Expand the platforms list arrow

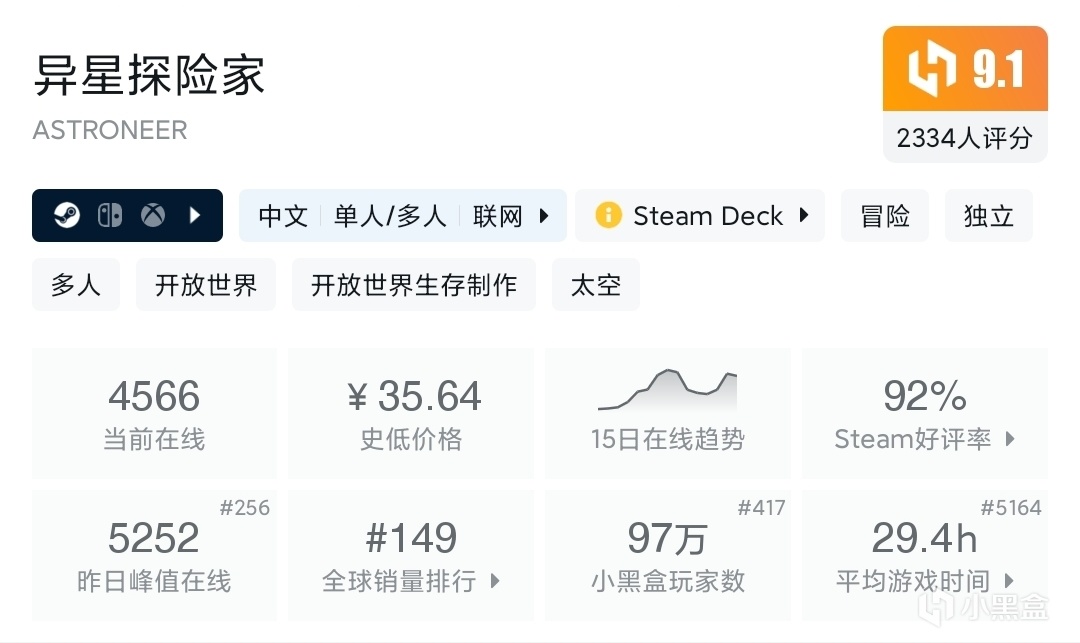(196, 215)
